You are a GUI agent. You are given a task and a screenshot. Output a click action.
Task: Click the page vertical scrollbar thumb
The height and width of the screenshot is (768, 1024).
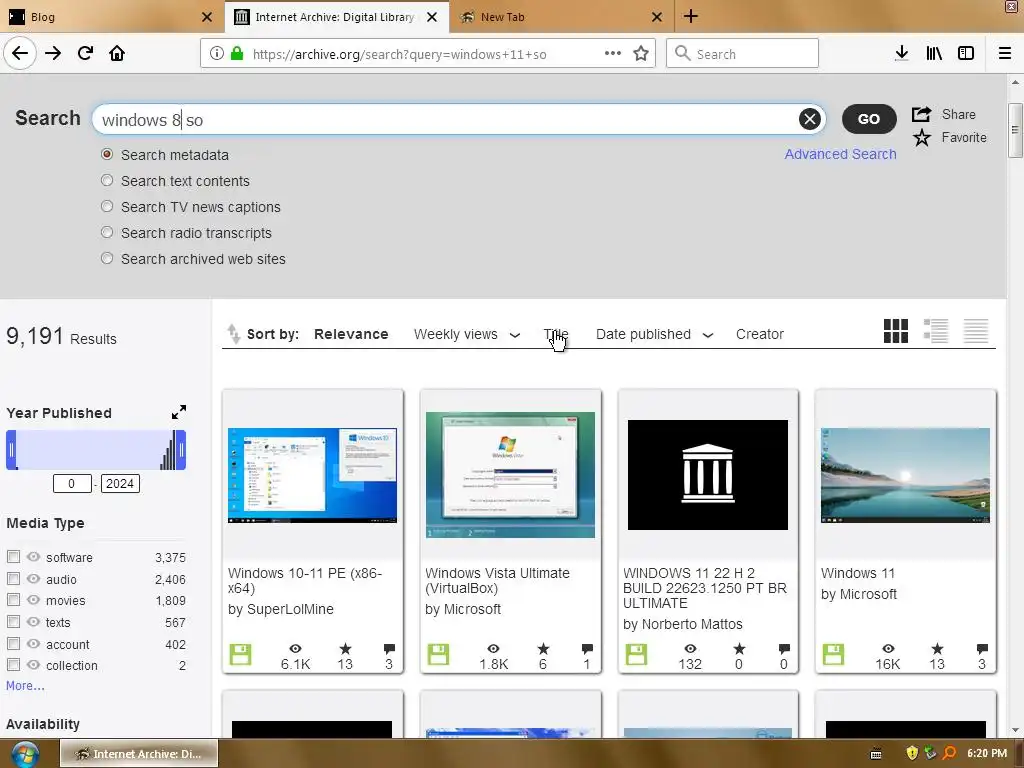(1015, 131)
